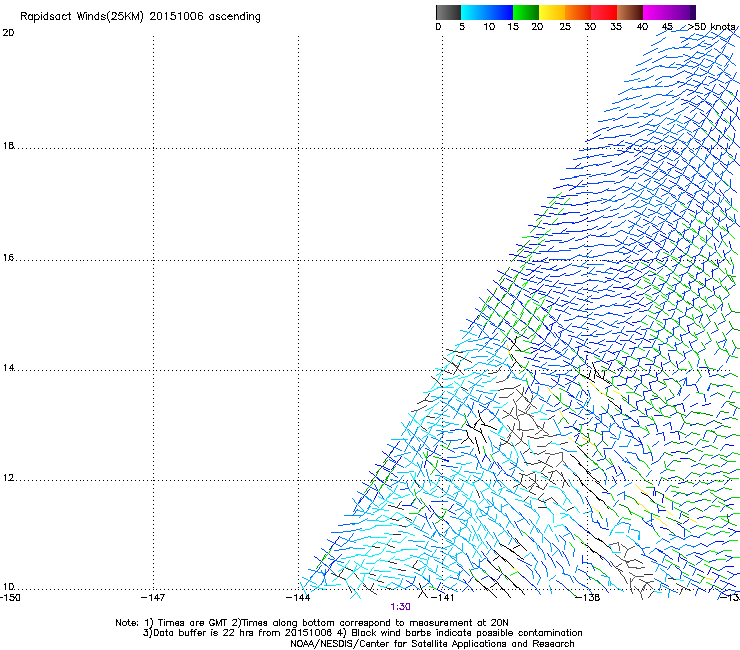The width and height of the screenshot is (740, 650).
Task: Click the legend value '25'
Action: click(x=565, y=27)
